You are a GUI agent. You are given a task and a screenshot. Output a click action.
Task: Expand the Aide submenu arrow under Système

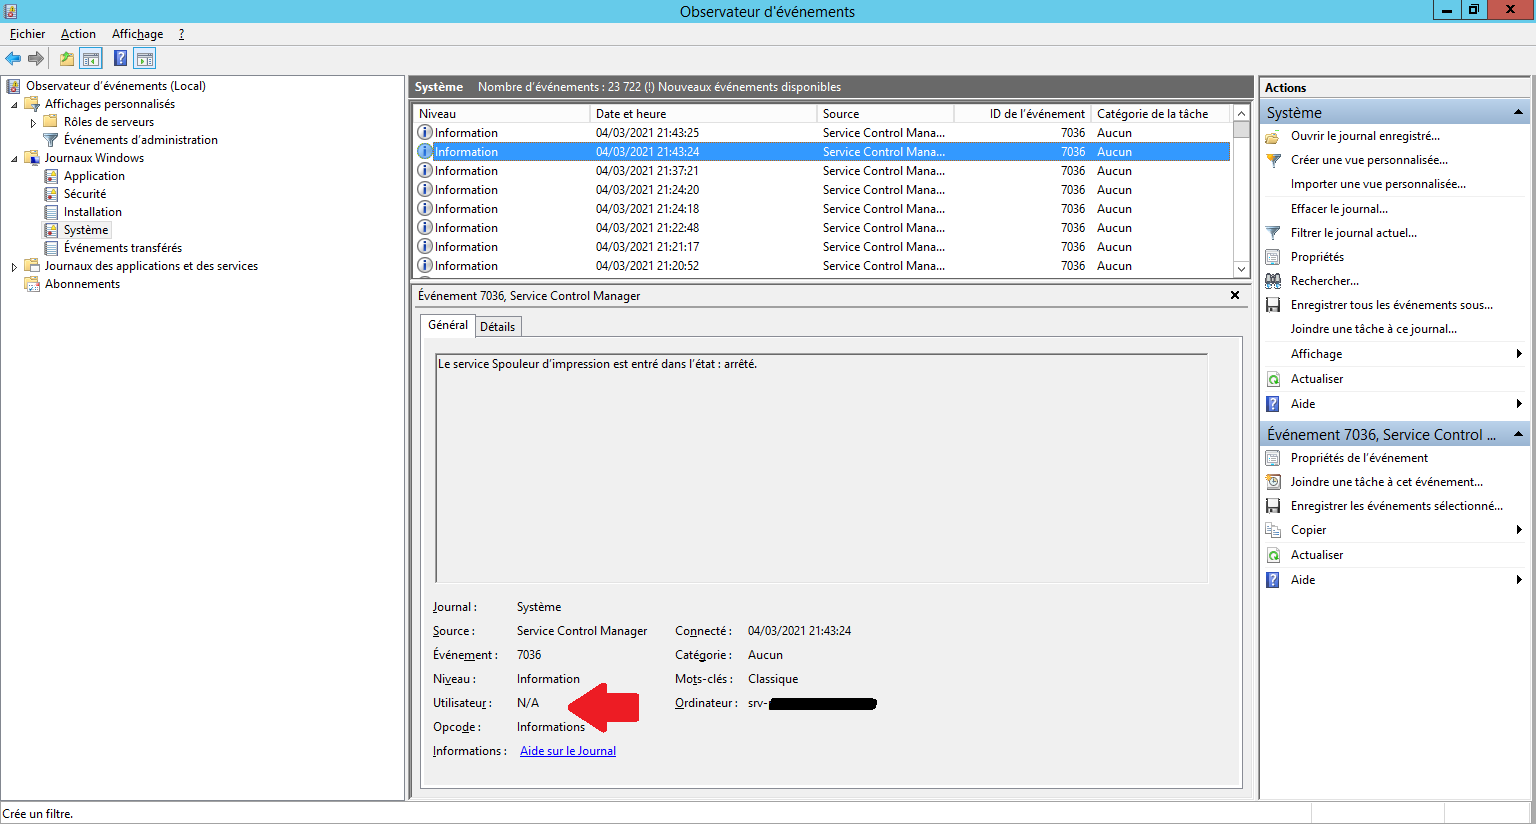click(1519, 404)
